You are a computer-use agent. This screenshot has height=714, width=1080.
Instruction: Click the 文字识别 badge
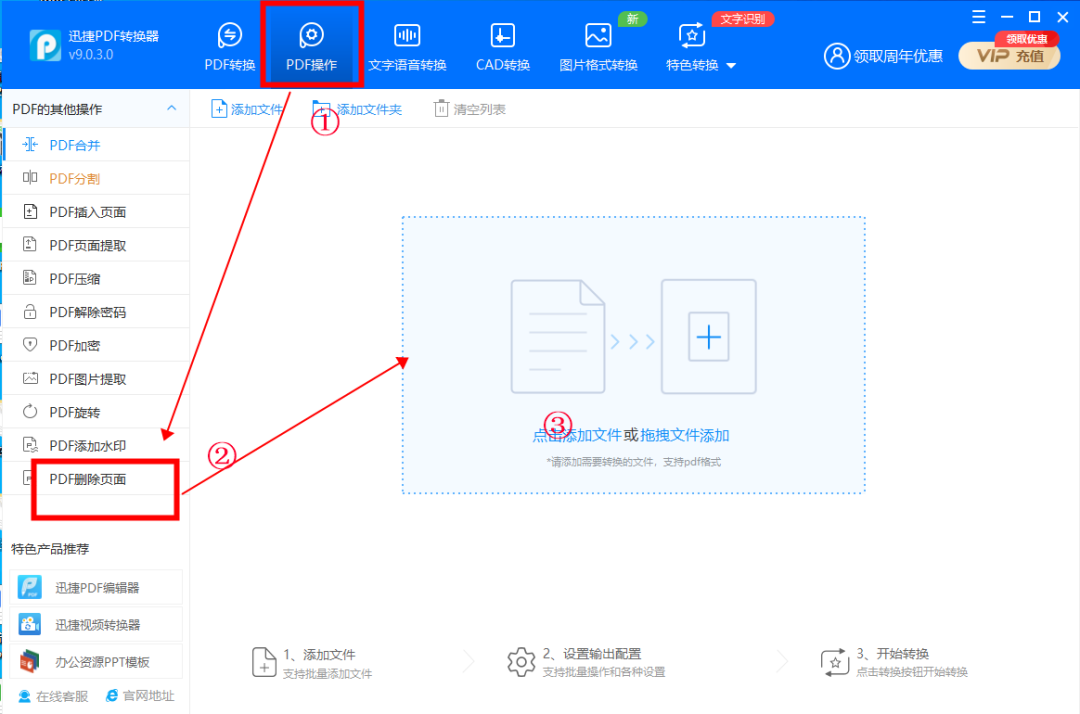point(742,19)
